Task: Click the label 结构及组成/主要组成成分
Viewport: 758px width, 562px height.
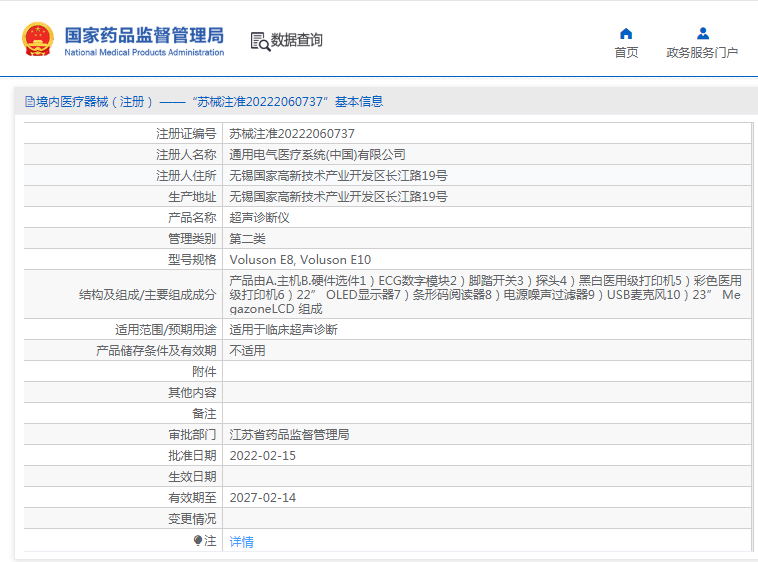Action: point(147,294)
